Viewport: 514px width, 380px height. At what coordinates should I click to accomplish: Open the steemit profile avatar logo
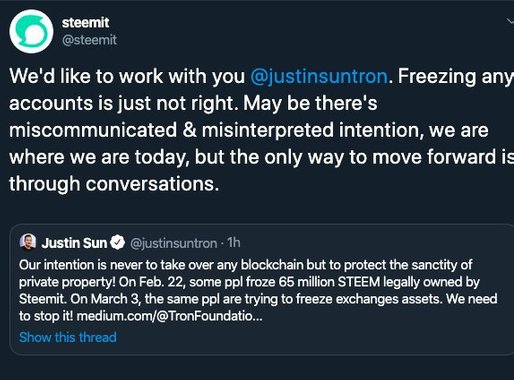pyautogui.click(x=31, y=32)
